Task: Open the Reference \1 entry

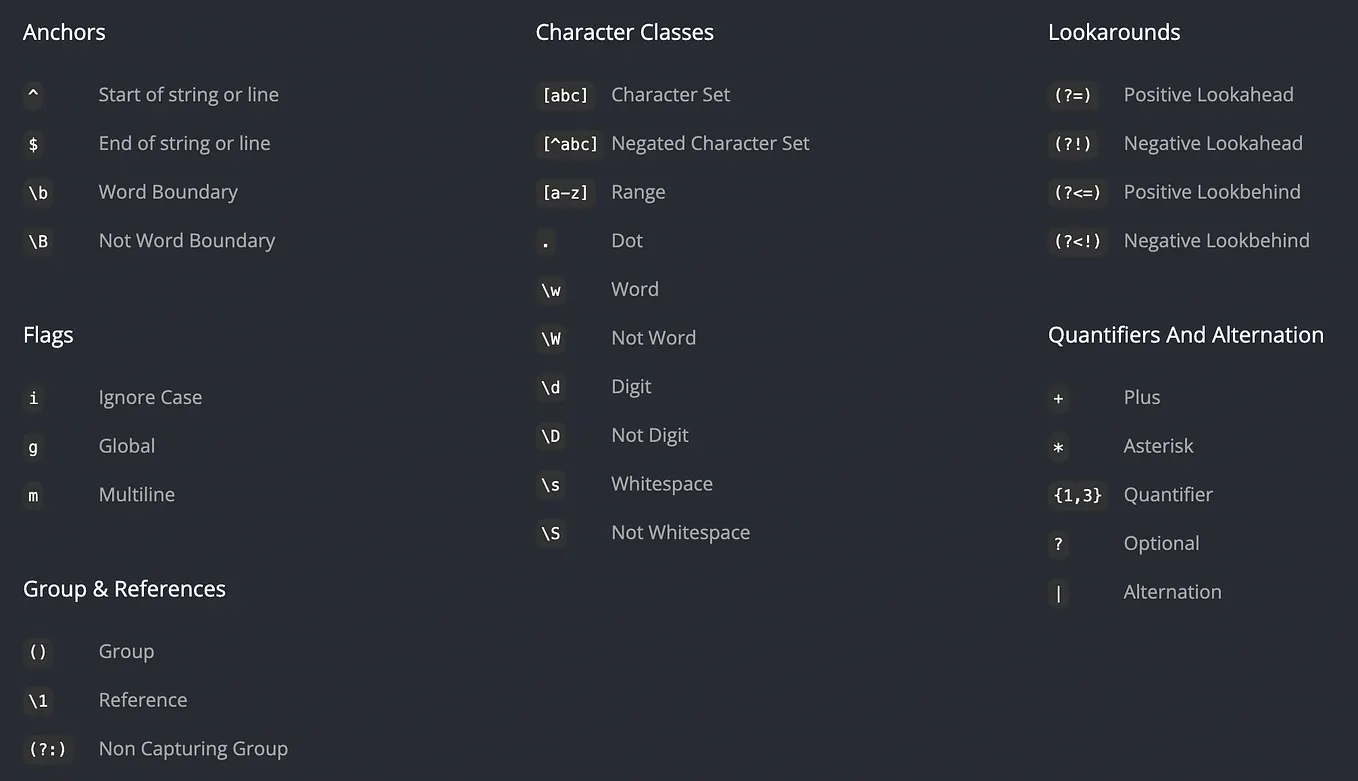Action: click(x=142, y=700)
